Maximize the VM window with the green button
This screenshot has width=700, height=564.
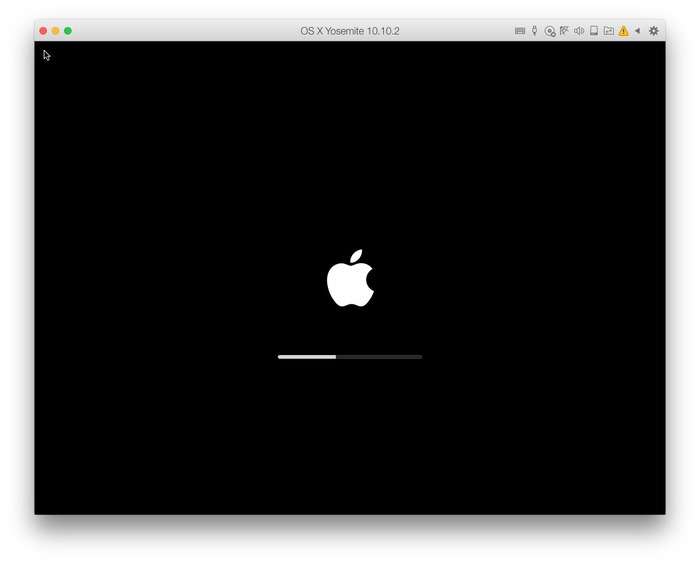click(68, 31)
